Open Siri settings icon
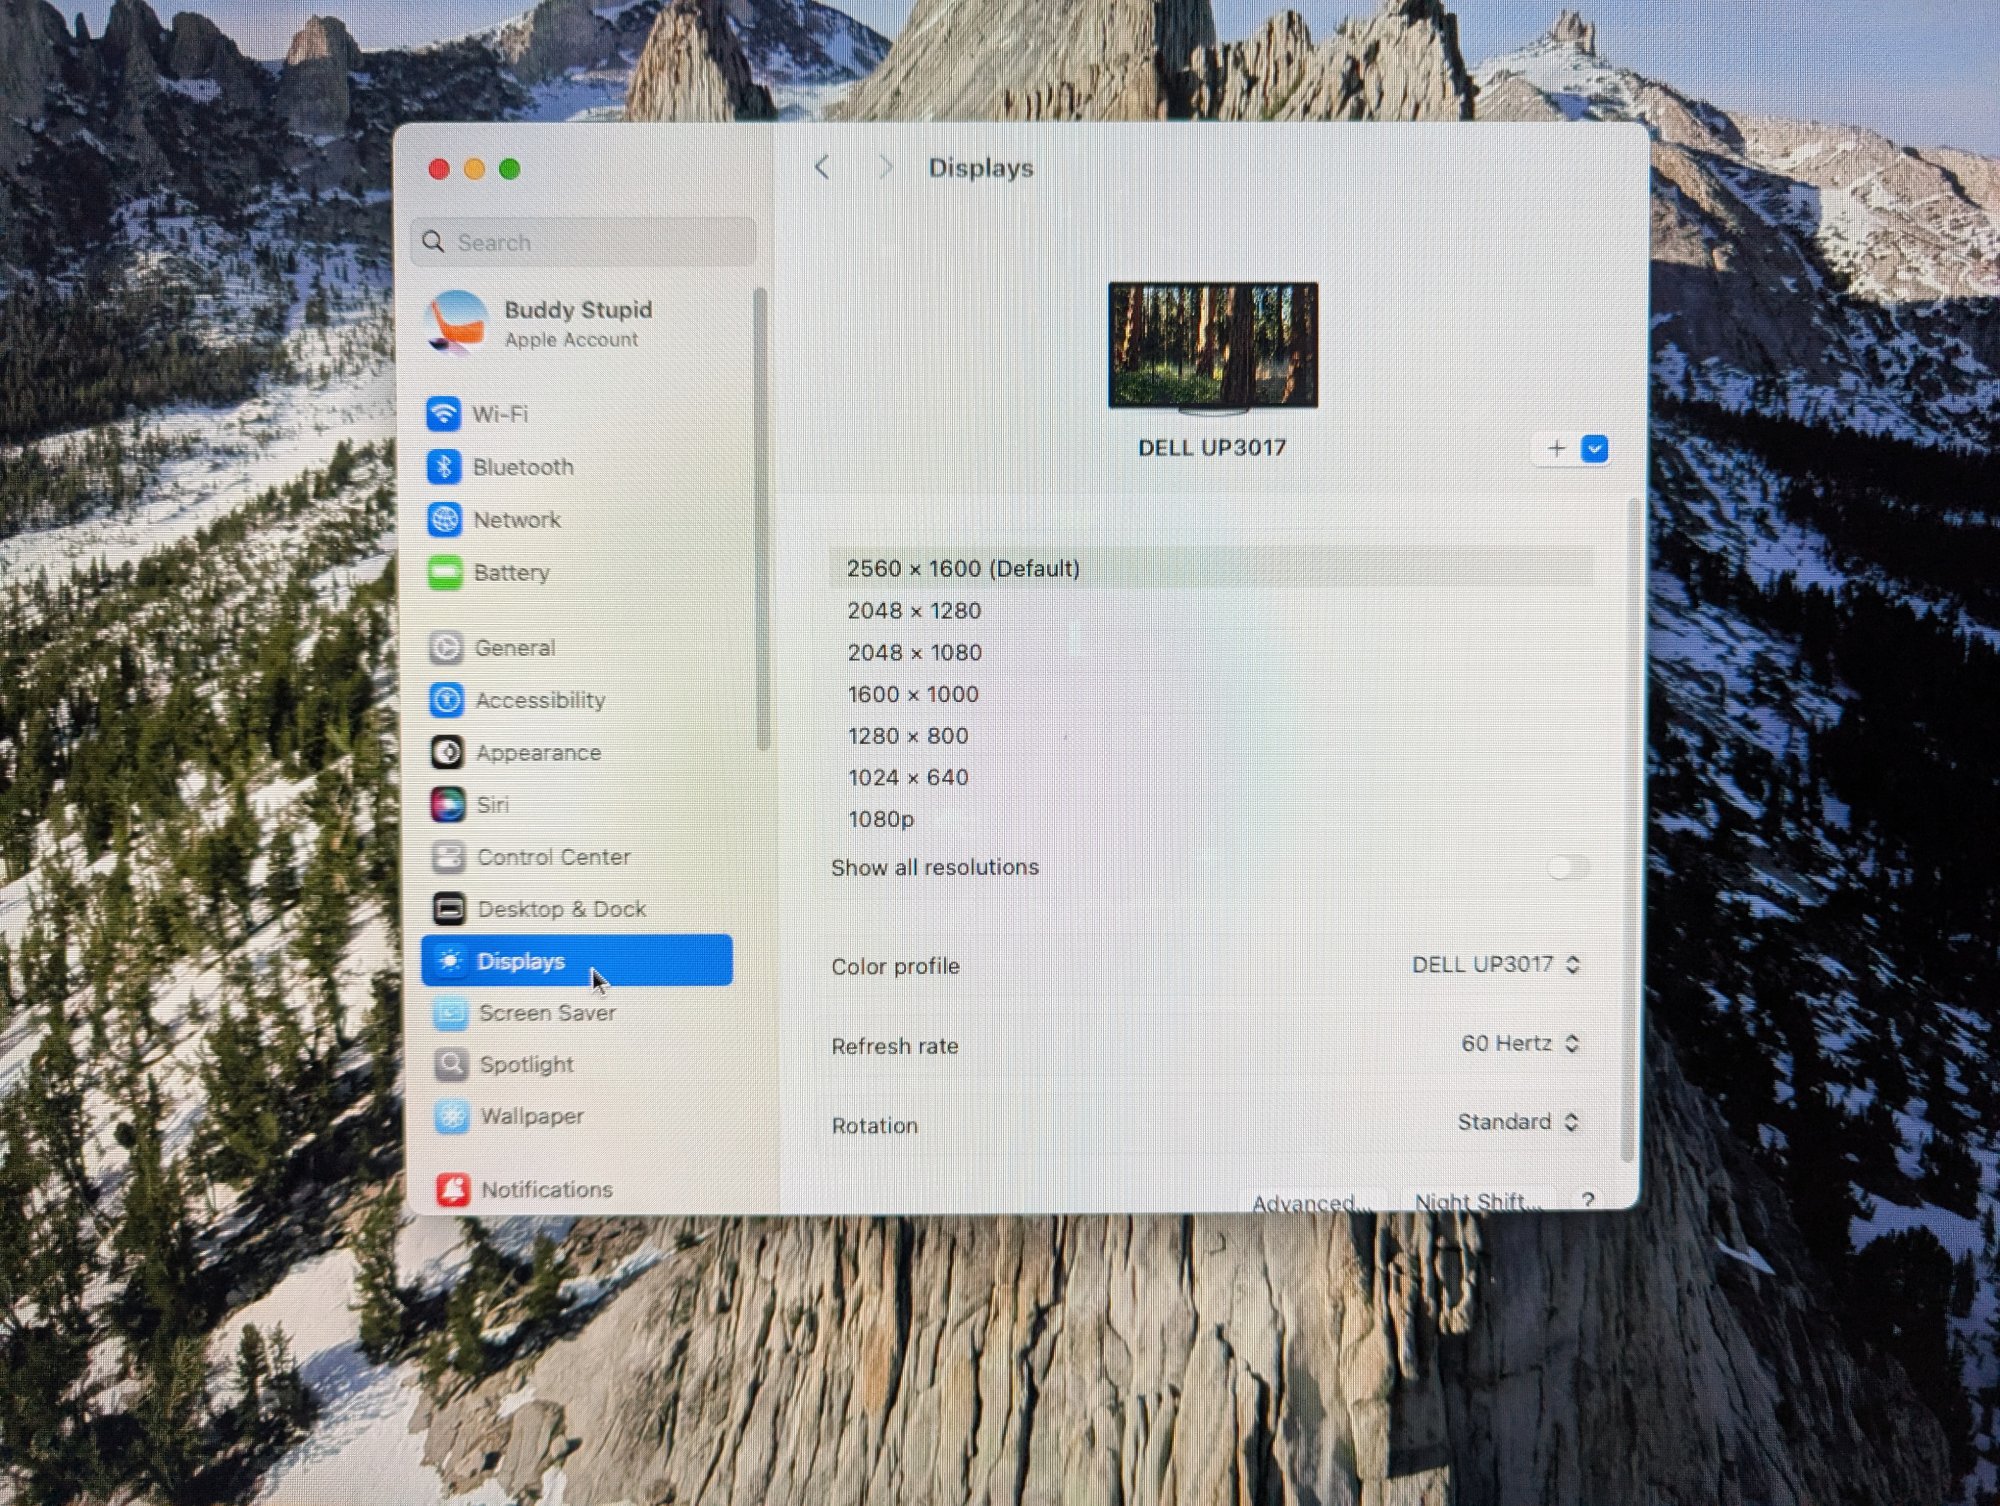 (x=447, y=805)
